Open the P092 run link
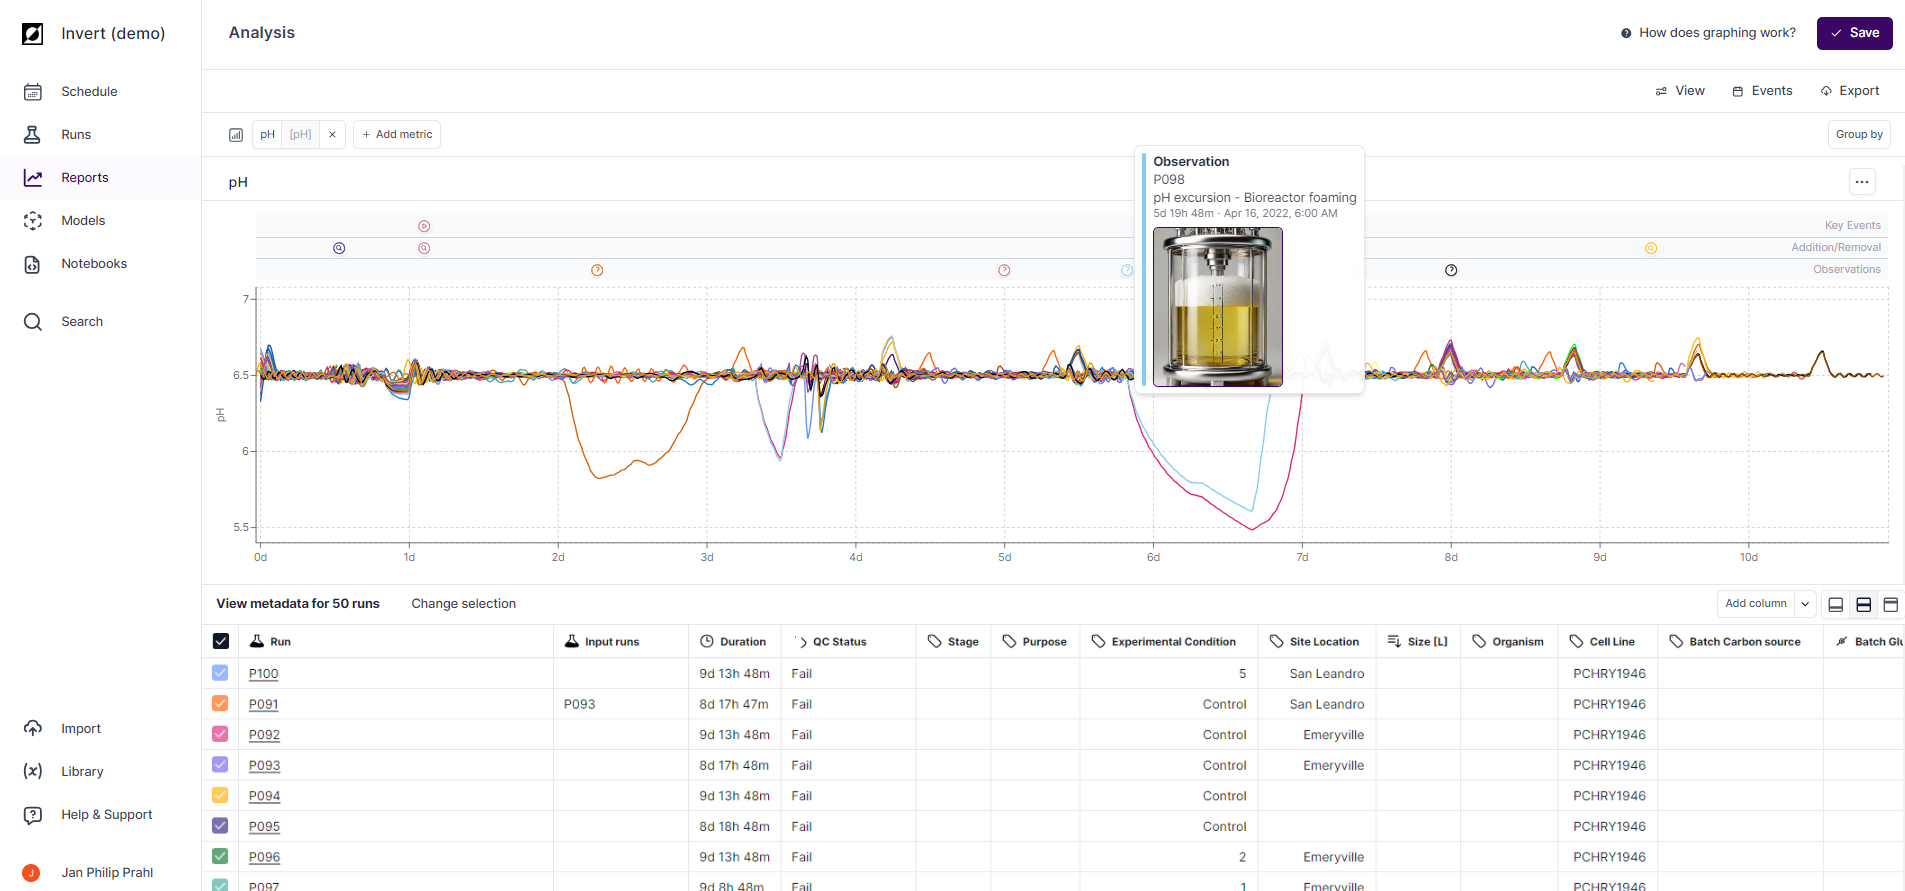1905x891 pixels. 264,735
